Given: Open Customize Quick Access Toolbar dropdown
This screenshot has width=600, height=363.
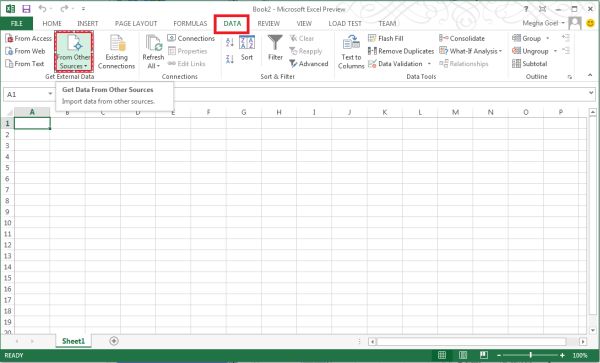Looking at the screenshot, I should click(83, 8).
